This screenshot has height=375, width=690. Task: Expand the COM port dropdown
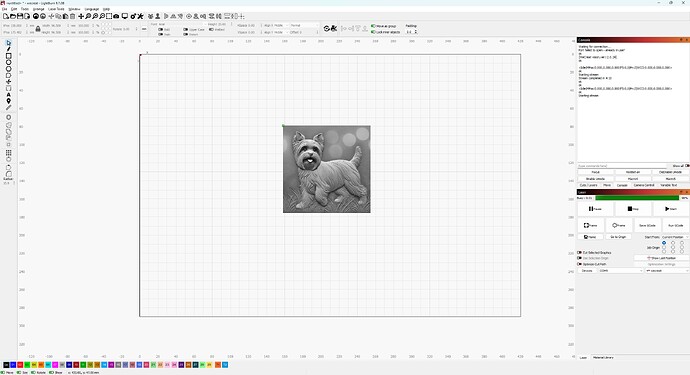tap(620, 271)
